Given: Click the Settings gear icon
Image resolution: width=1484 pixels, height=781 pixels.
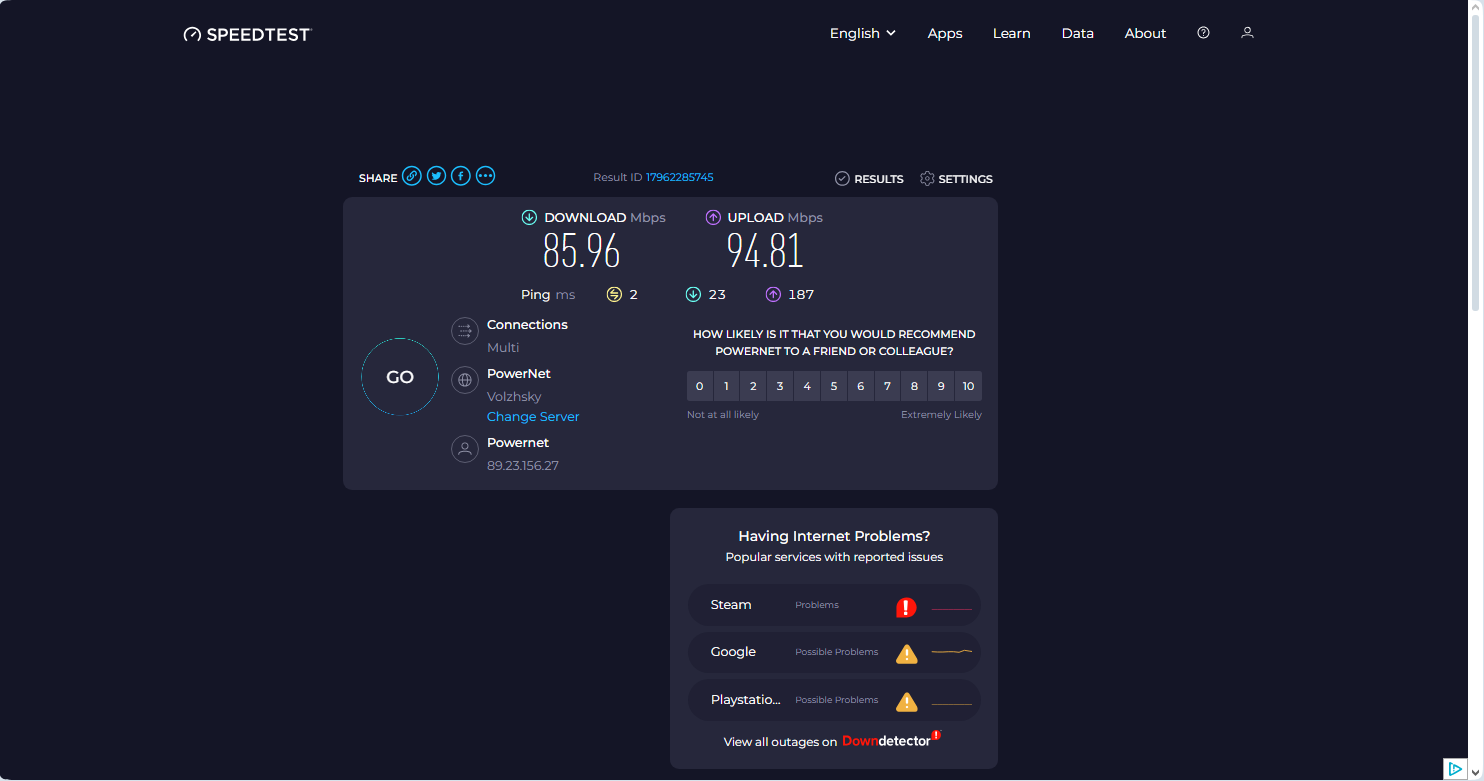Looking at the screenshot, I should pos(927,179).
